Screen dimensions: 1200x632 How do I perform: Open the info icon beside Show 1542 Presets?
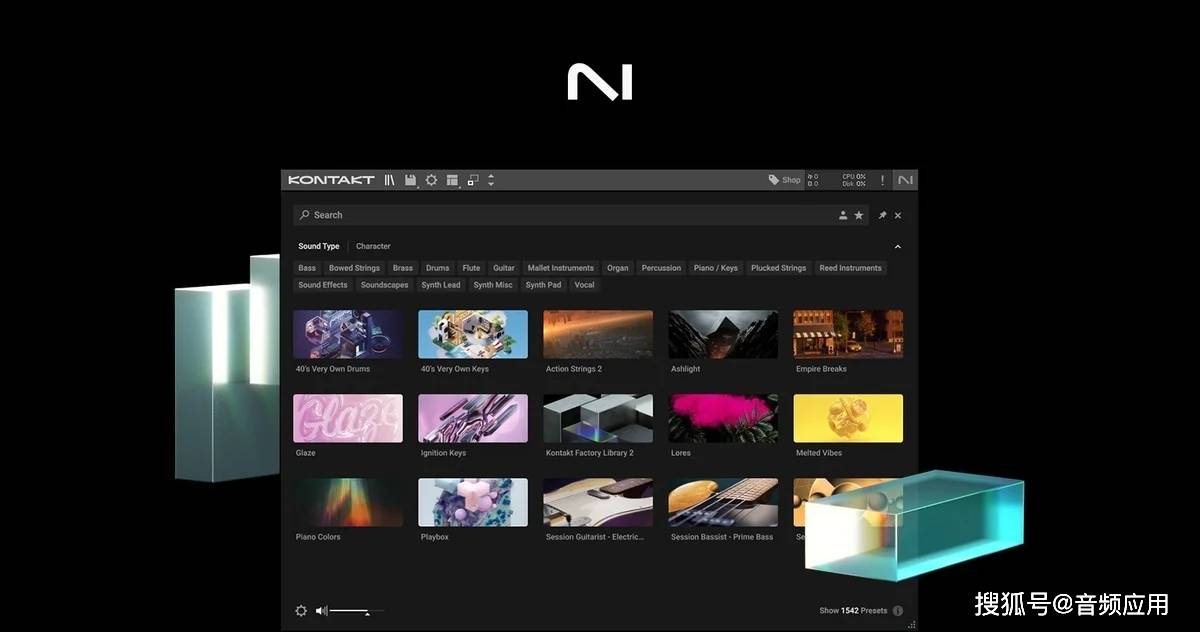click(x=898, y=610)
